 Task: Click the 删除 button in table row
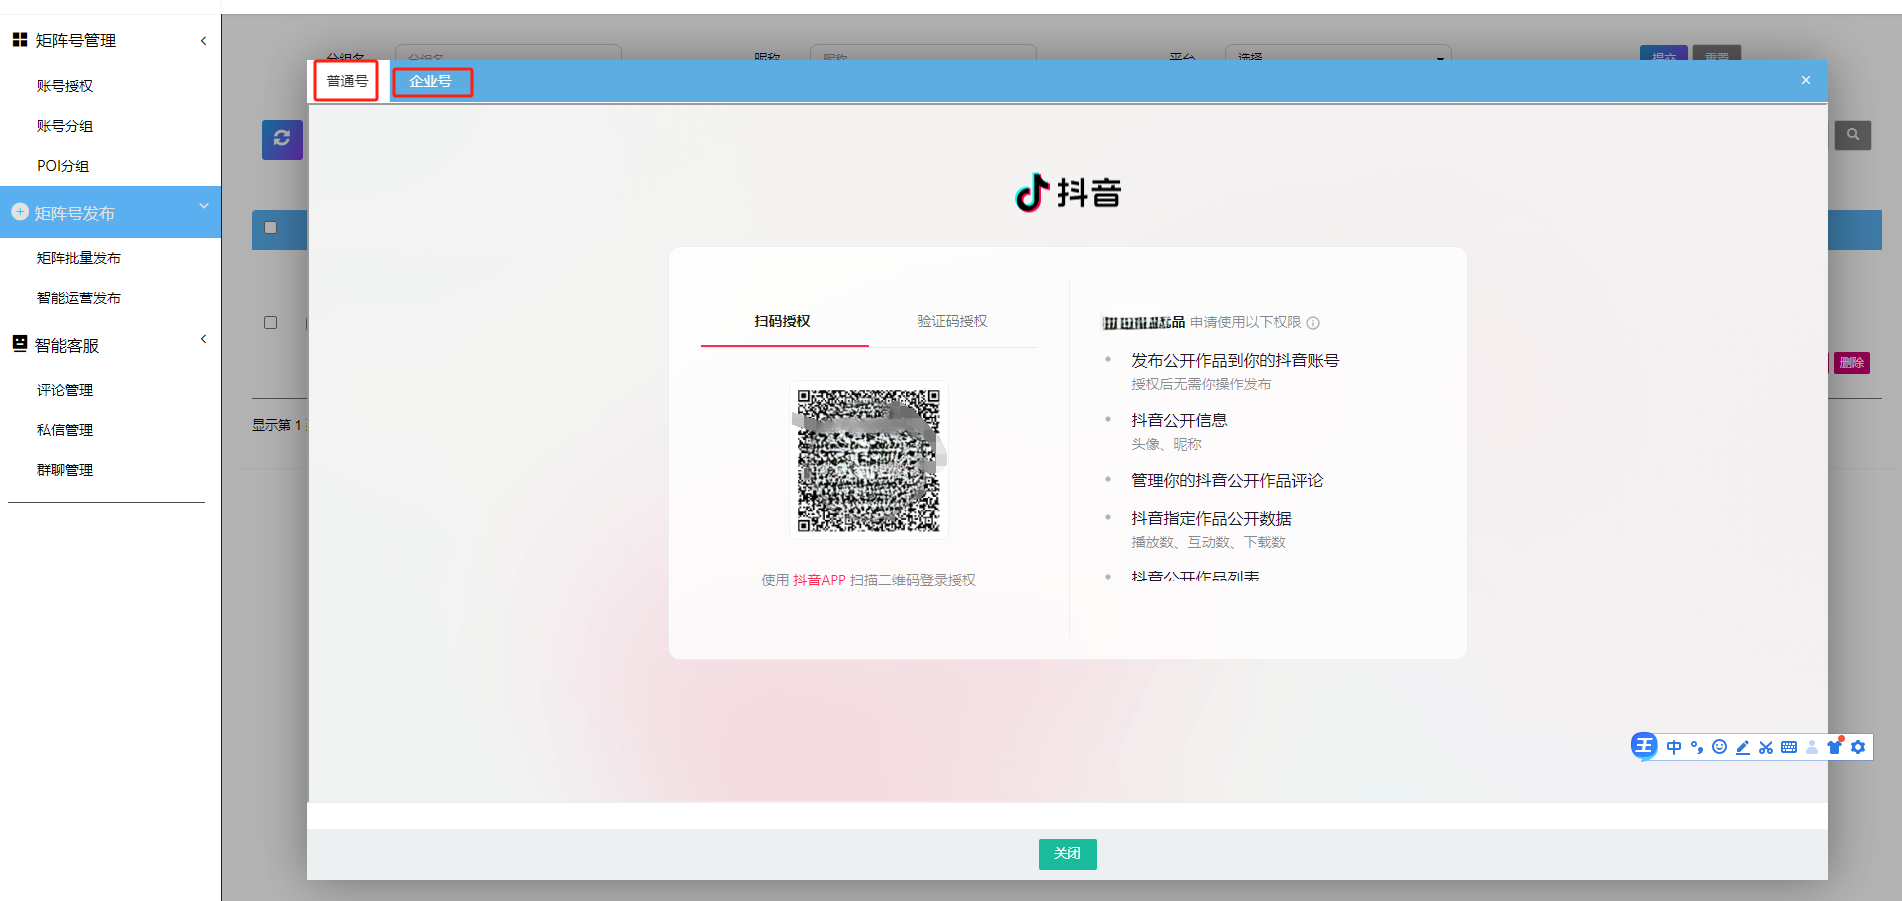pyautogui.click(x=1852, y=363)
